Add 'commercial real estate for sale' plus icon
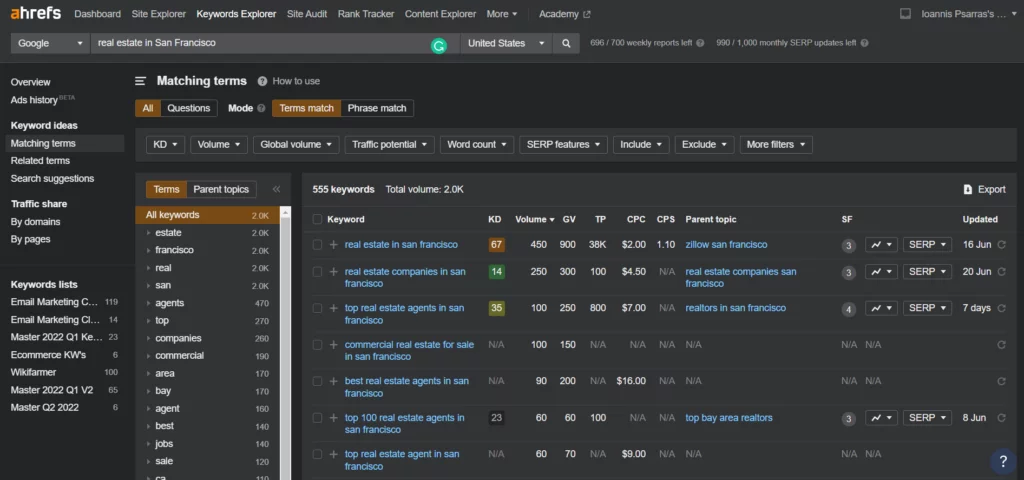Viewport: 1024px width, 480px height. (334, 345)
